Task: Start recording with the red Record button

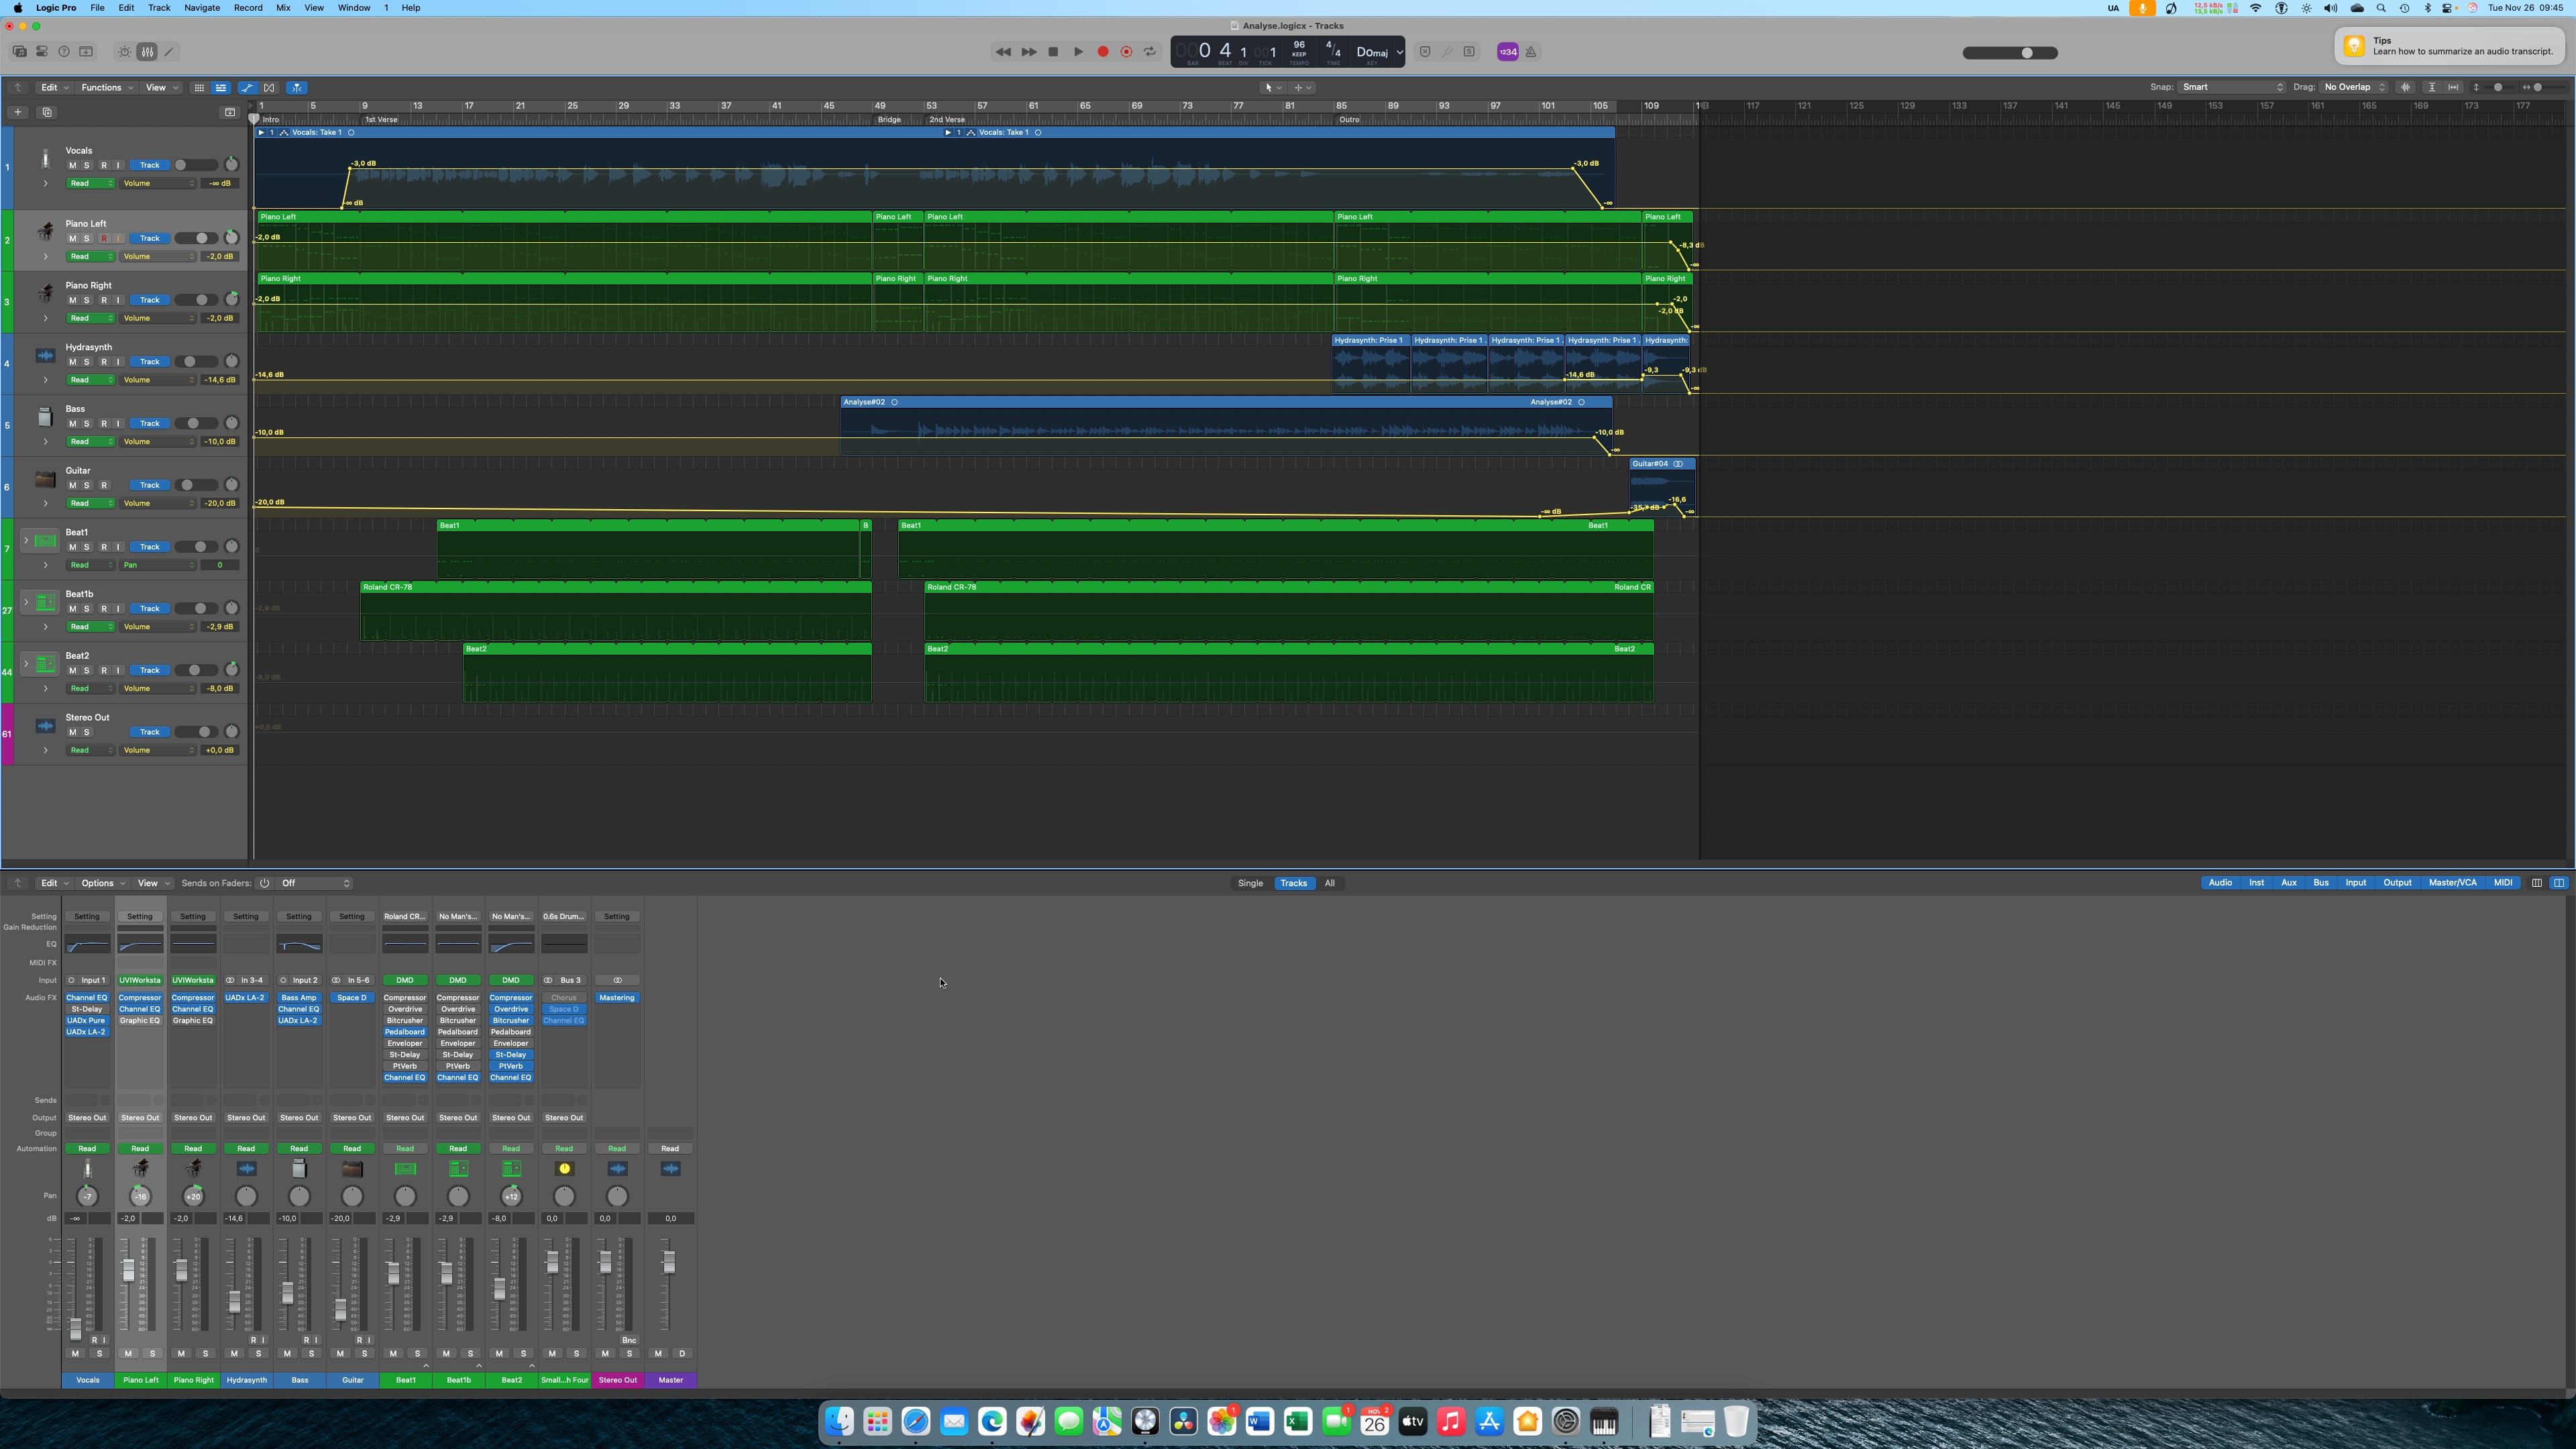Action: tap(1103, 52)
